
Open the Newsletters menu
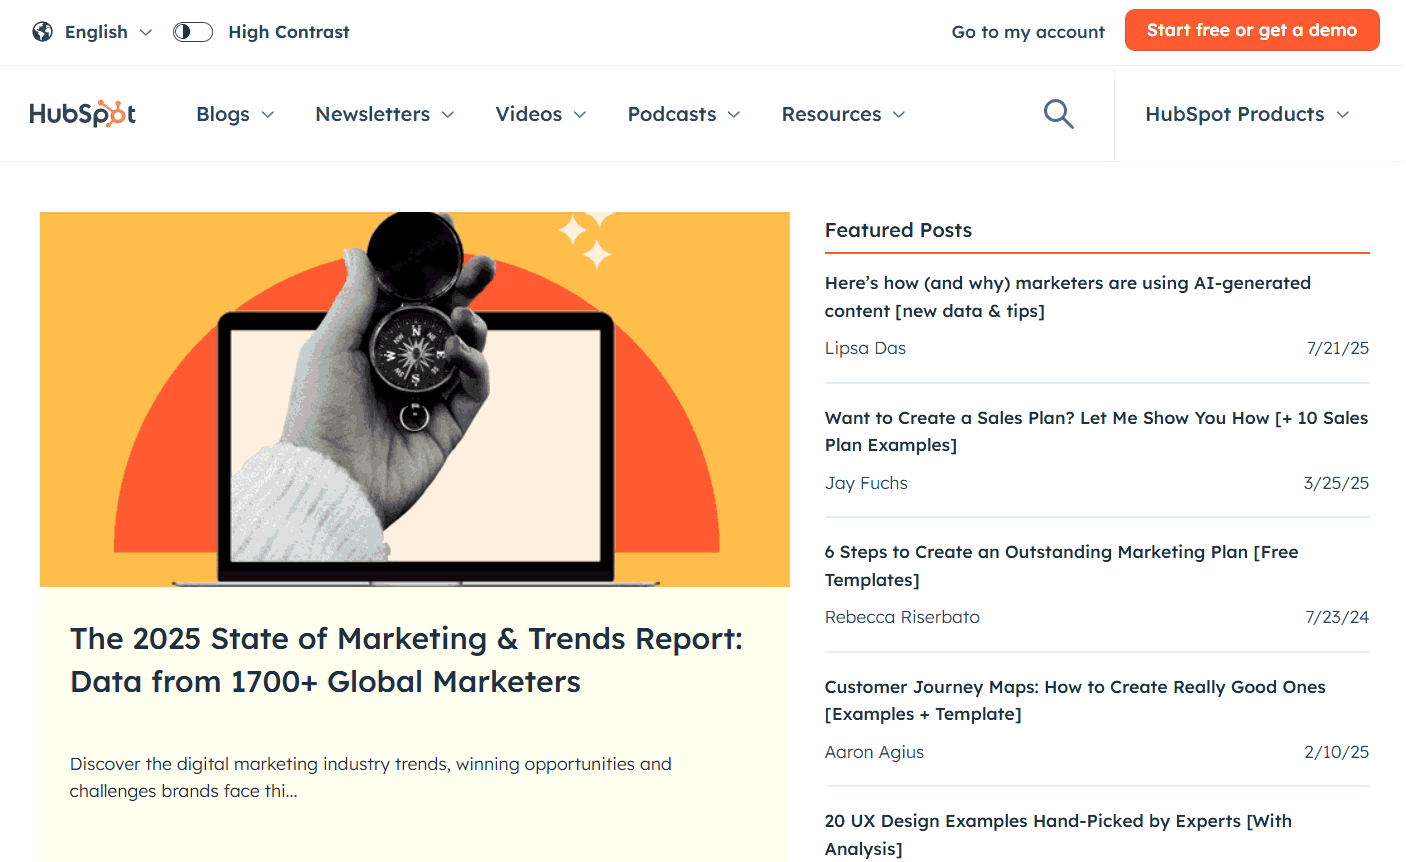384,114
